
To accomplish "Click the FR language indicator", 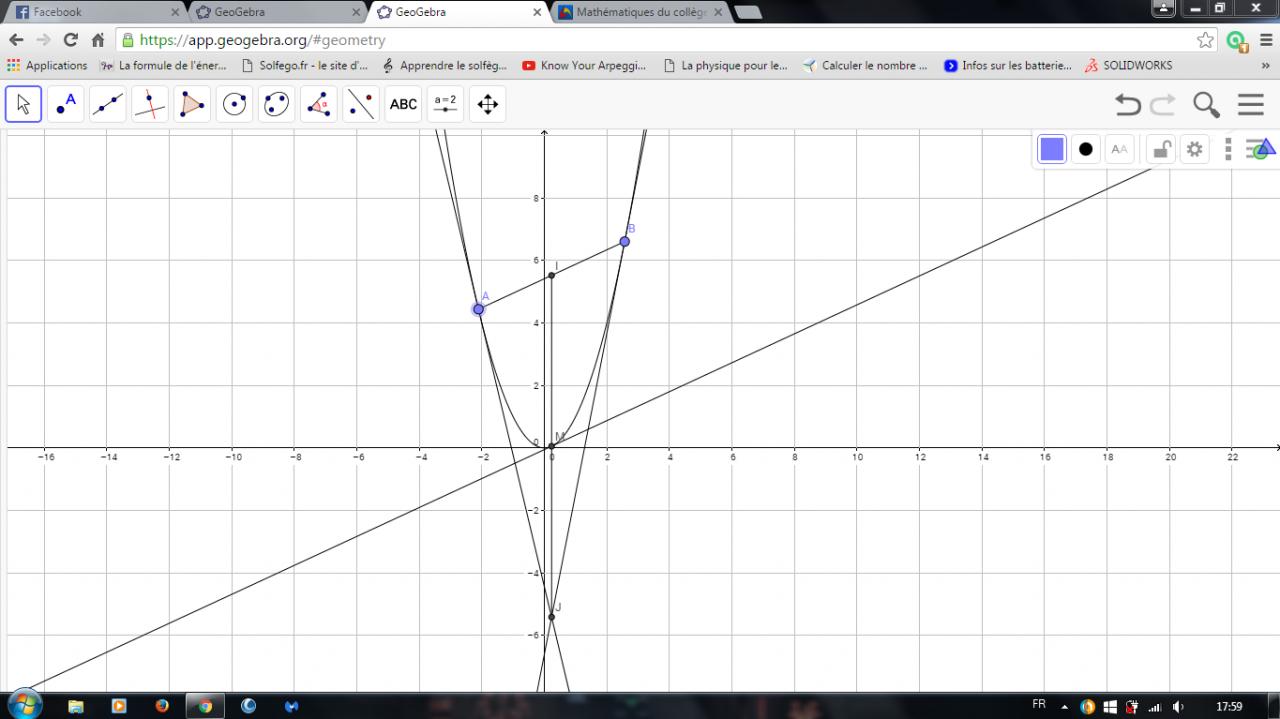I will coord(1039,705).
